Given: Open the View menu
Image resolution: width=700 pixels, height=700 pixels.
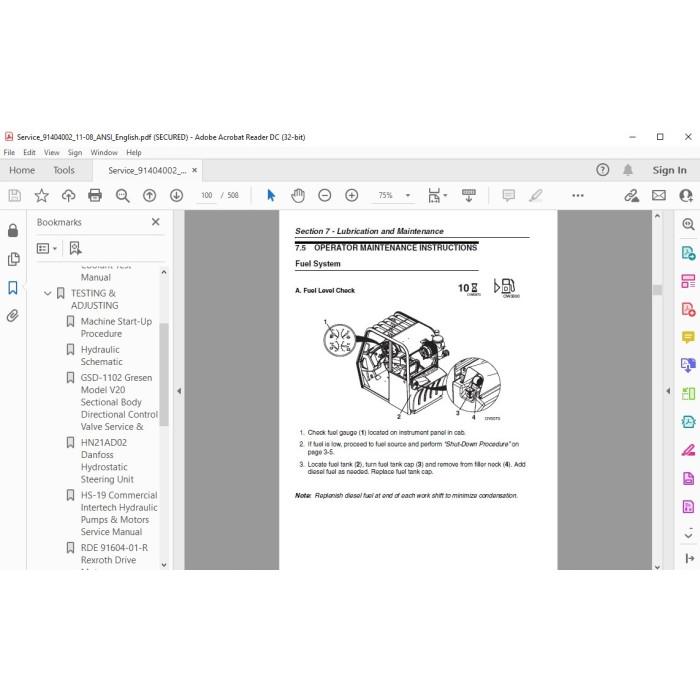Looking at the screenshot, I should coord(51,153).
